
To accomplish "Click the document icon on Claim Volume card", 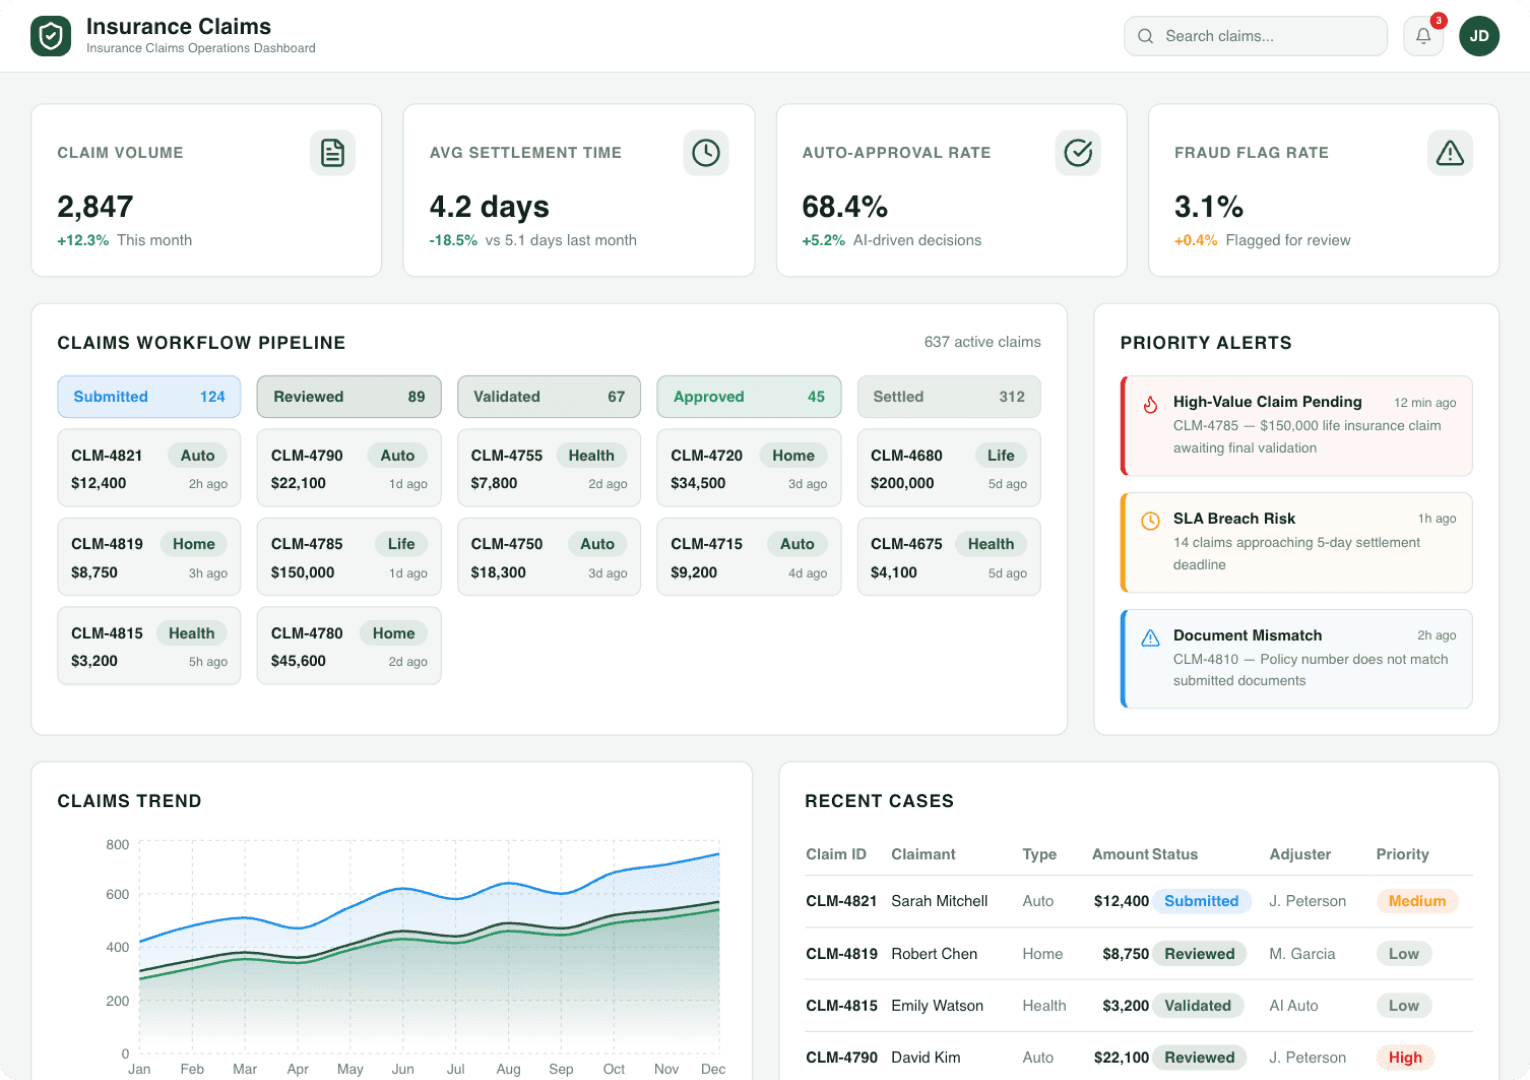I will pos(333,152).
